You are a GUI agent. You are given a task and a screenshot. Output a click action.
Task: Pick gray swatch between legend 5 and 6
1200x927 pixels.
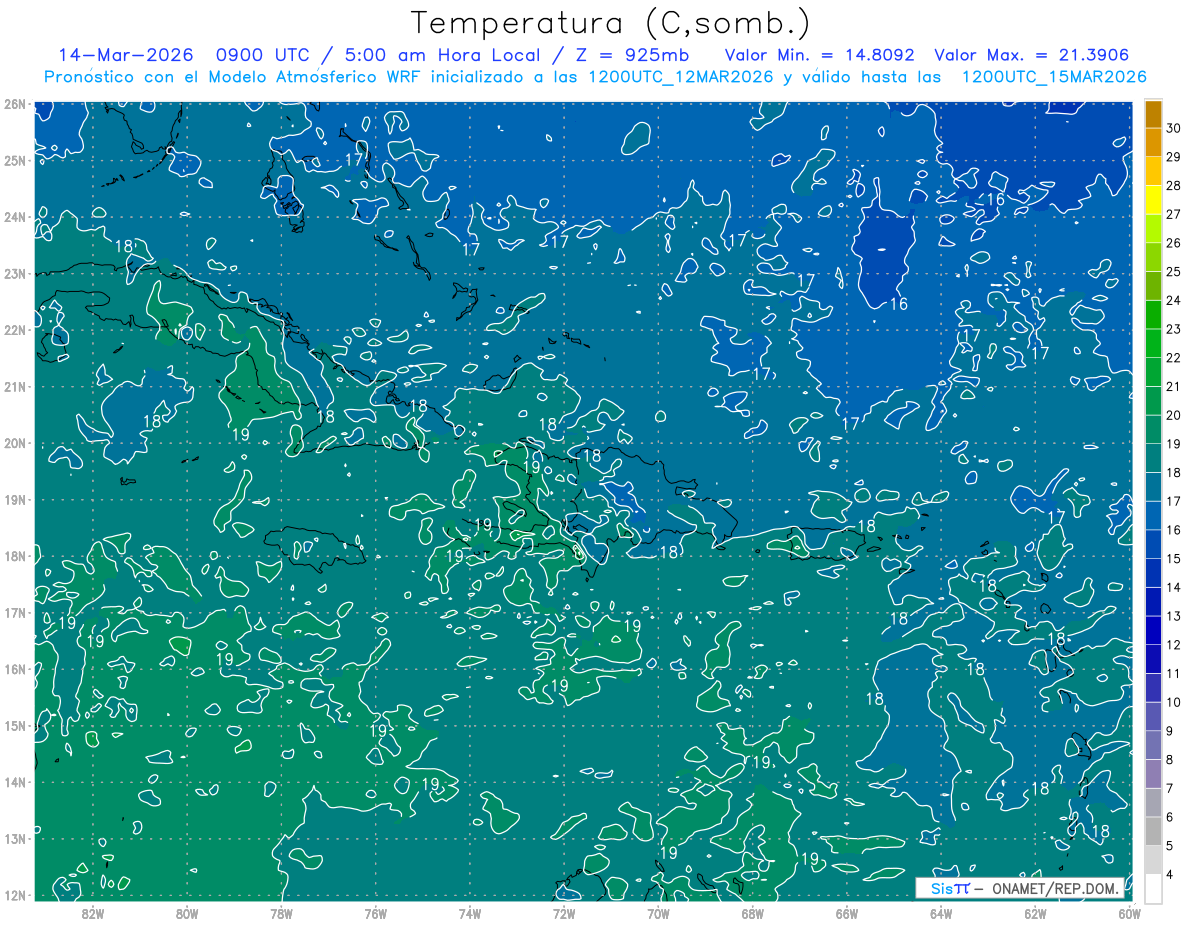click(x=1154, y=831)
